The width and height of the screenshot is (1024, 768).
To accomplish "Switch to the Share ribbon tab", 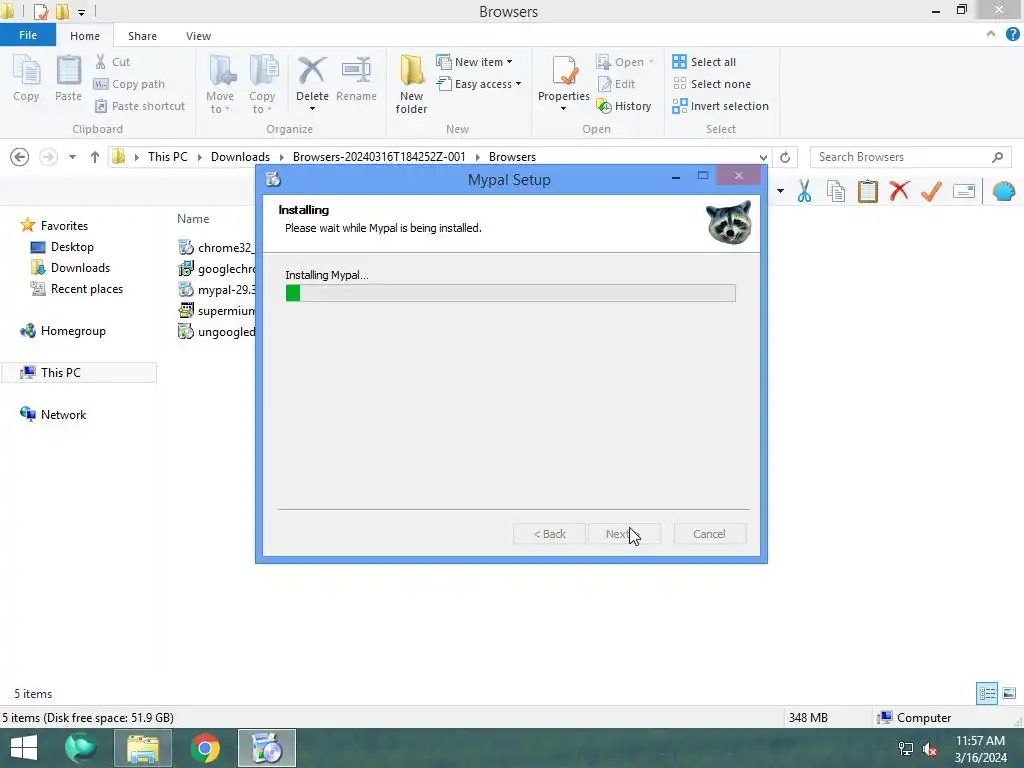I will pyautogui.click(x=142, y=36).
